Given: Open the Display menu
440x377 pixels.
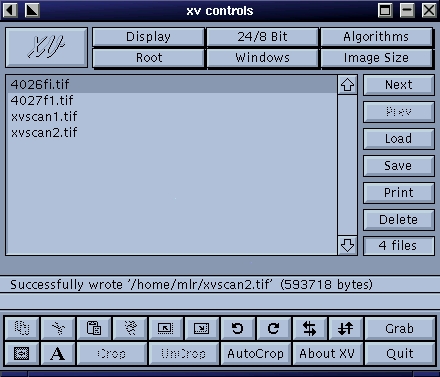Looking at the screenshot, I should (148, 37).
